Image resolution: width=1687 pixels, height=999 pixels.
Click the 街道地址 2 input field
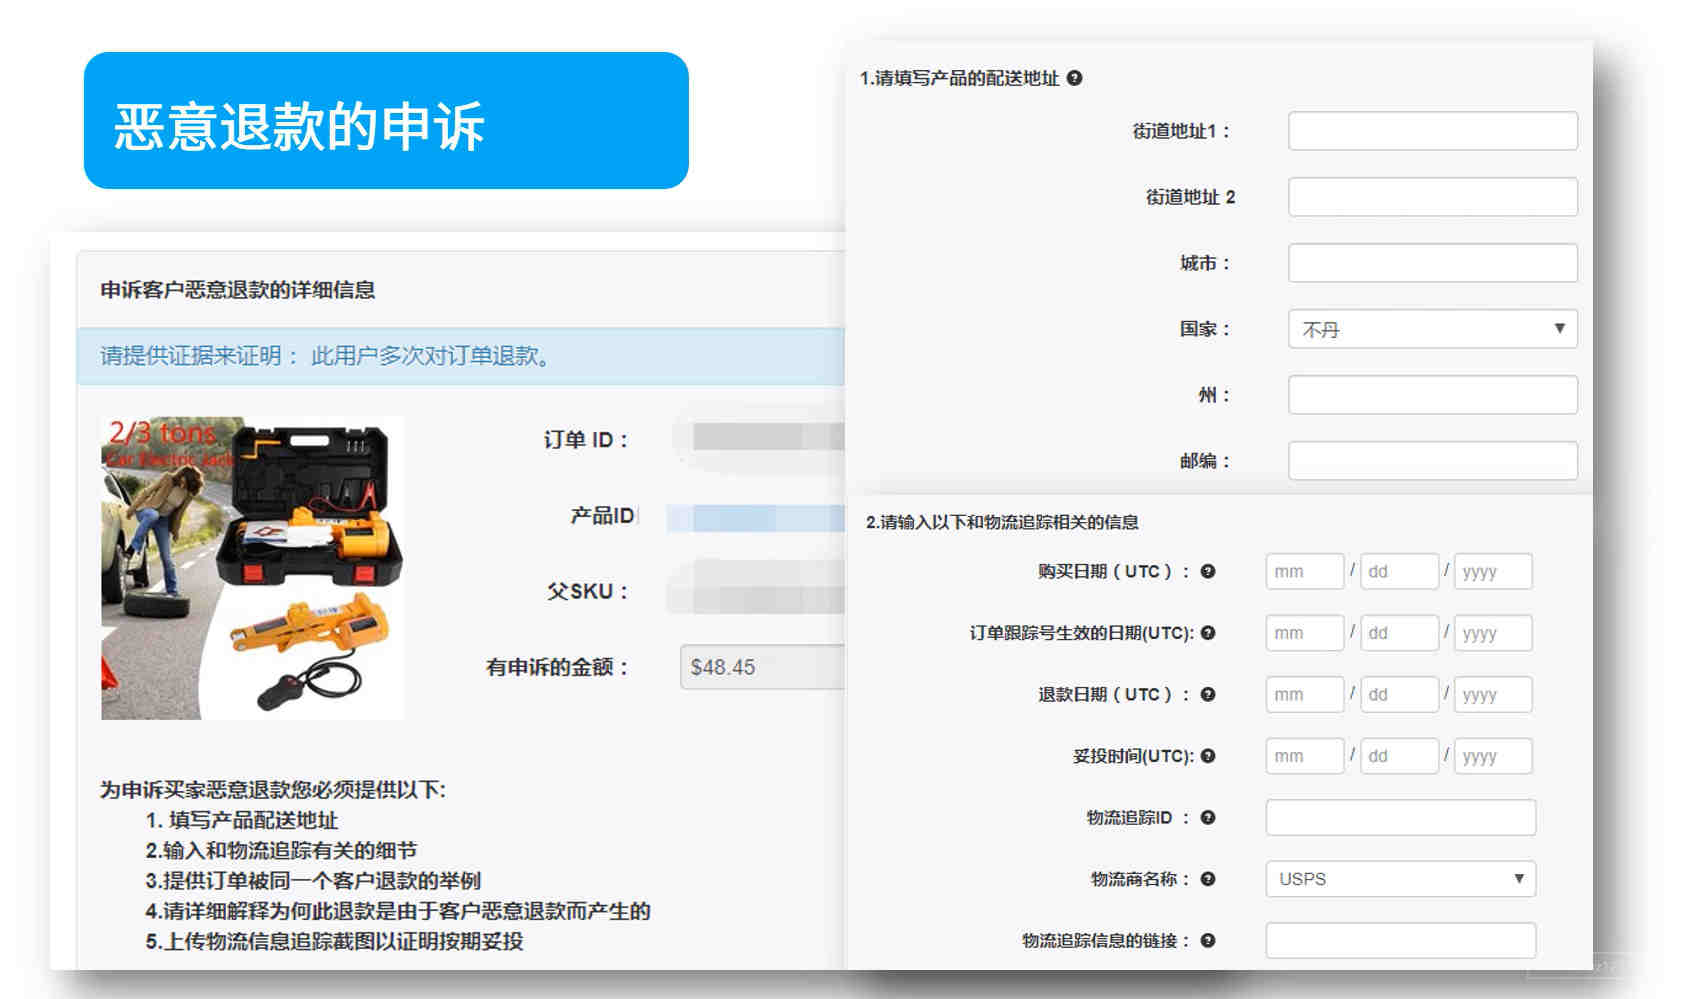point(1432,197)
